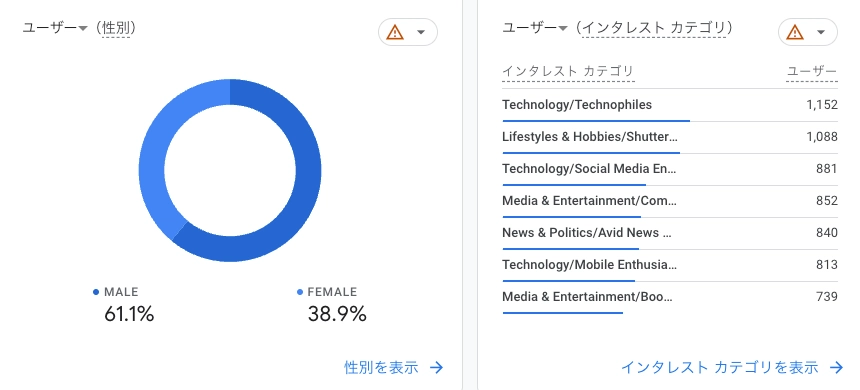Click the MALE legend dot

pos(97,292)
